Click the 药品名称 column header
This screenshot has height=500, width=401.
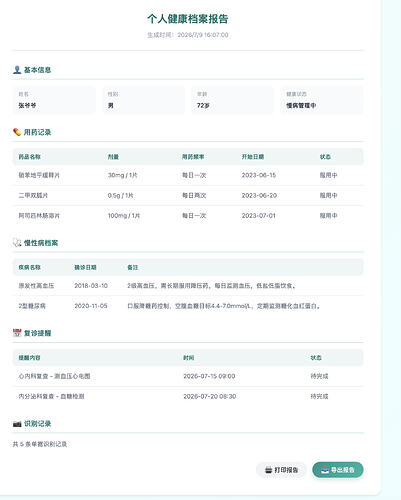click(x=29, y=157)
